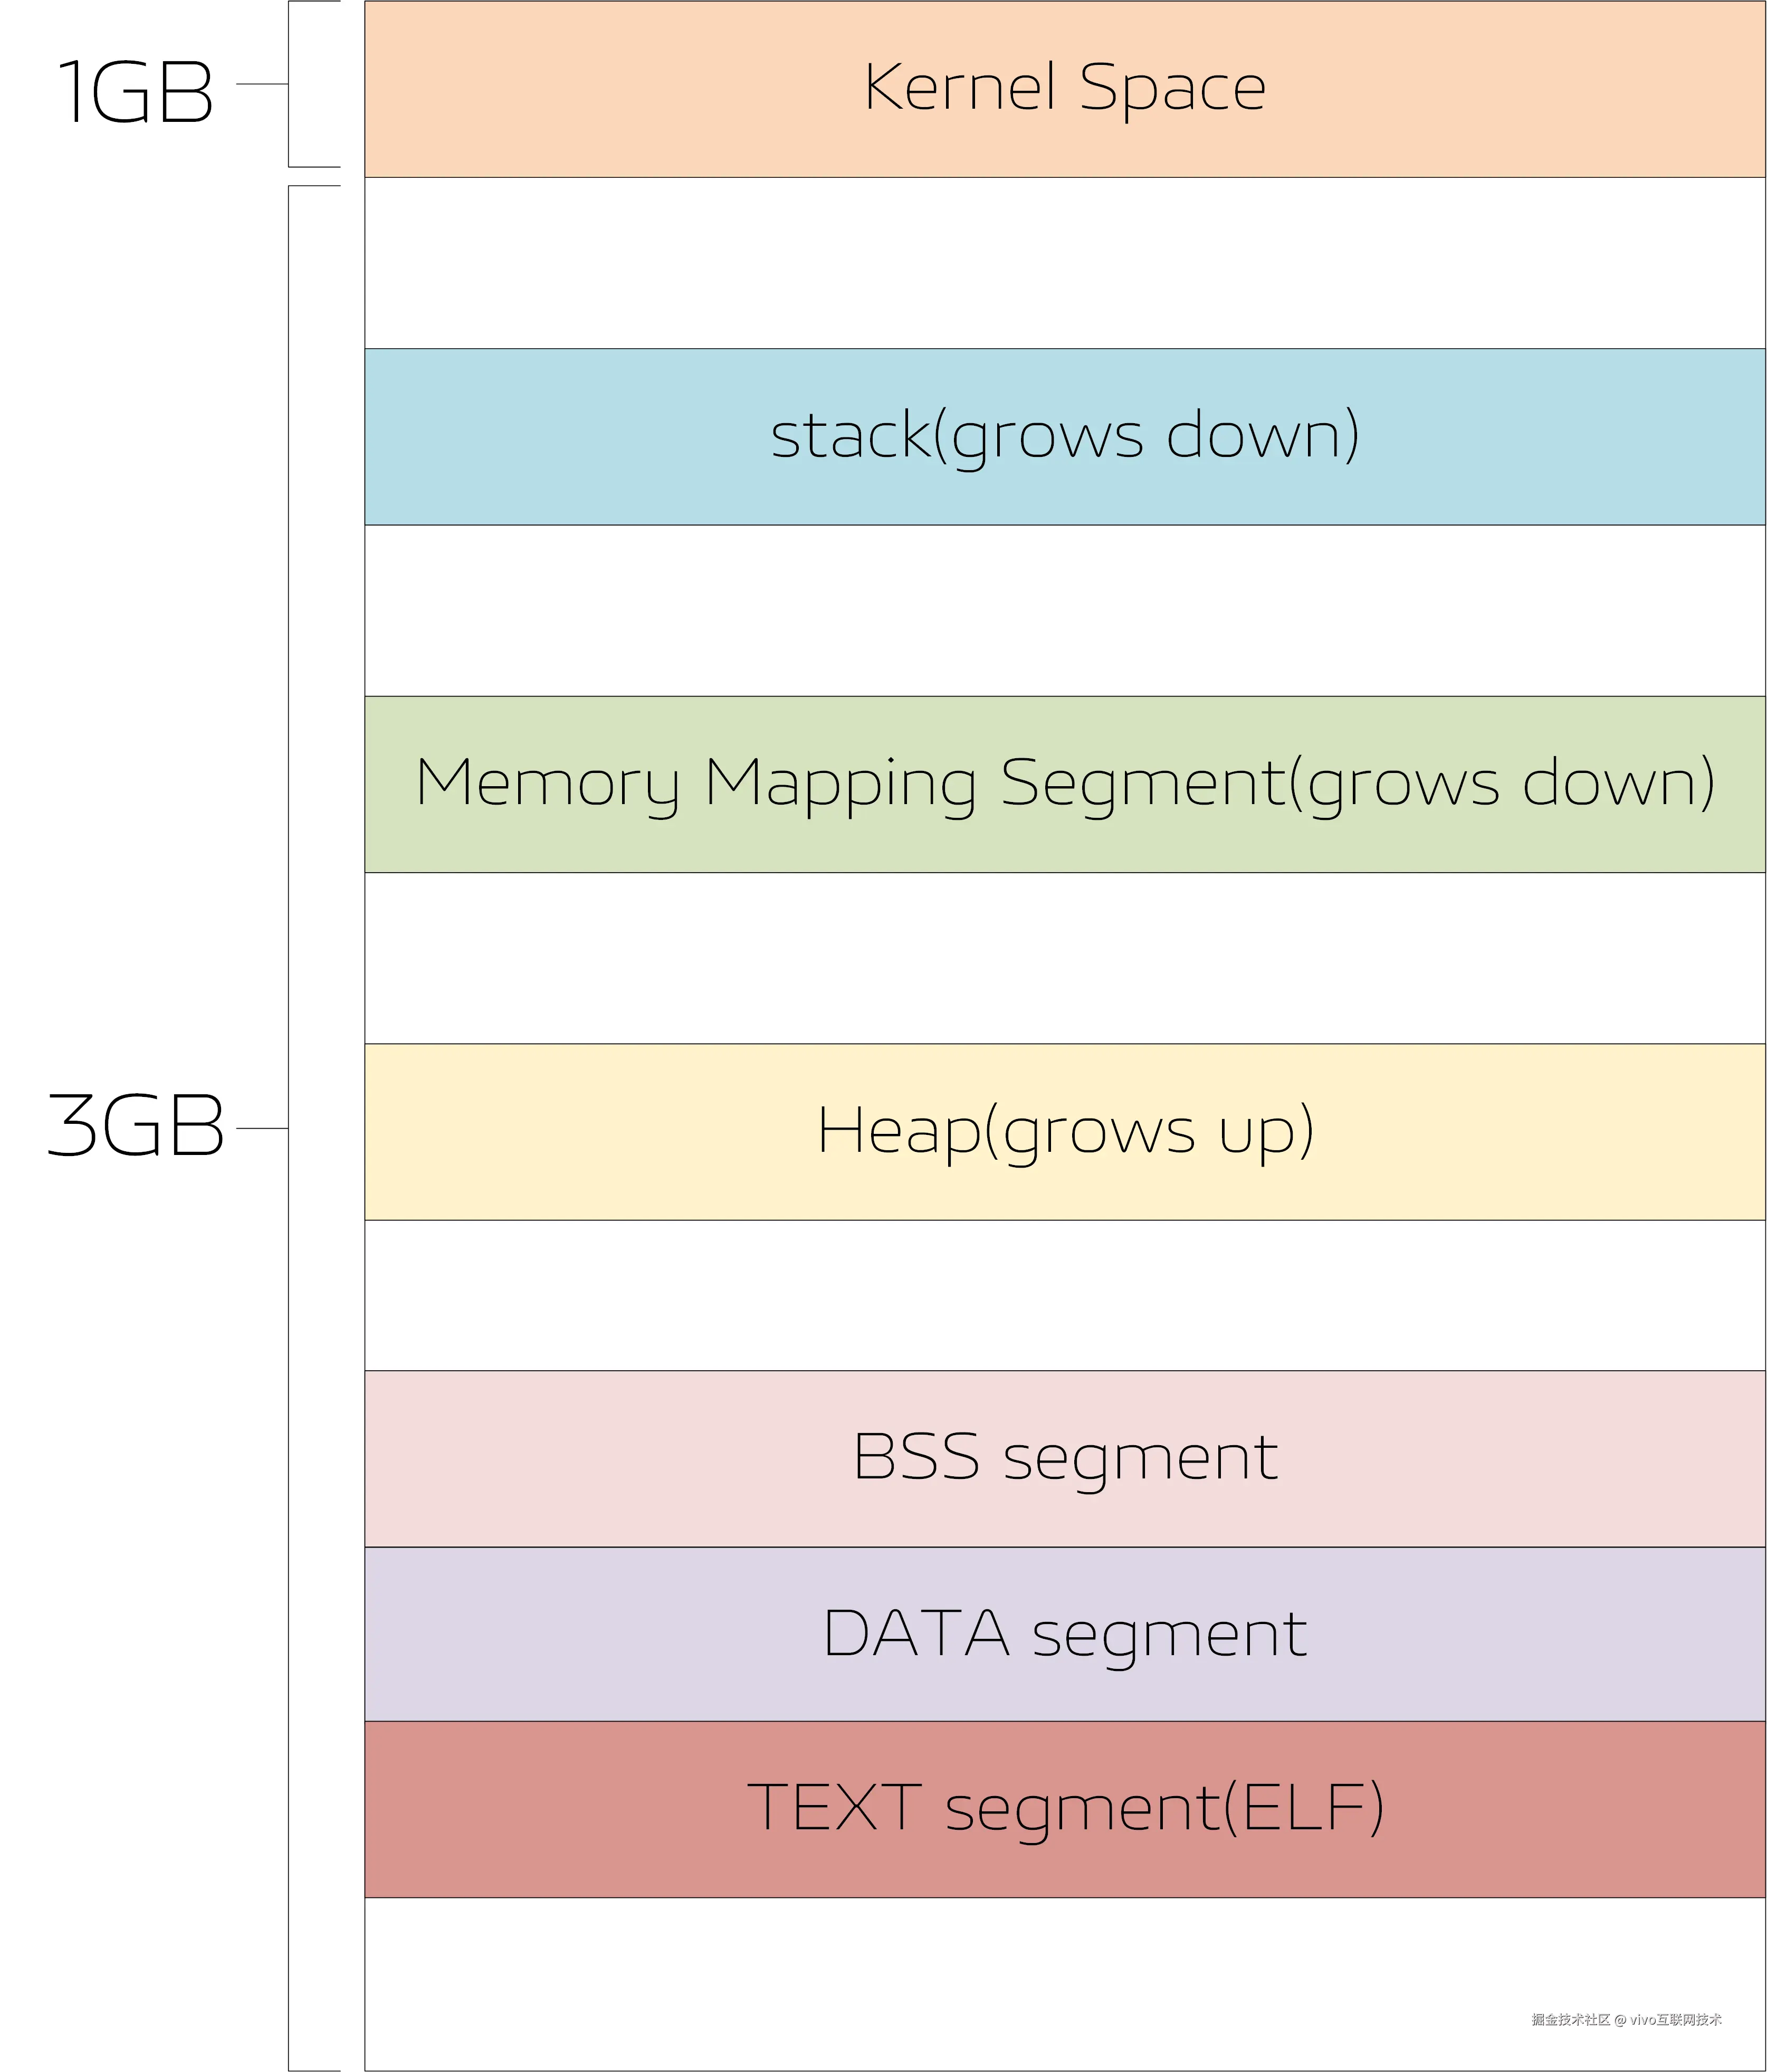
Task: Select the lavender DATA segment block
Action: [x=1064, y=1634]
